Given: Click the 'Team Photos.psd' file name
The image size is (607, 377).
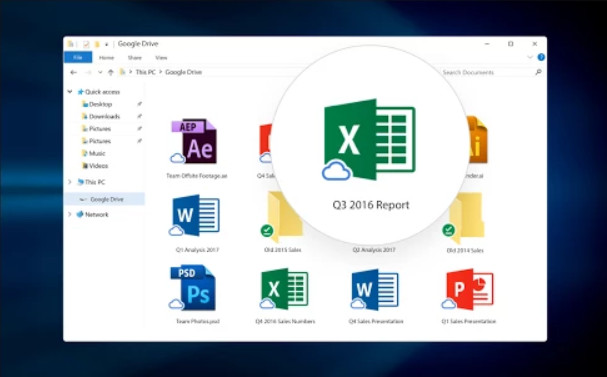Looking at the screenshot, I should [198, 321].
